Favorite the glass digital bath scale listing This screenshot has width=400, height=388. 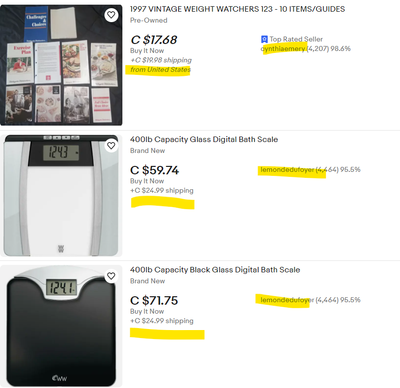click(111, 146)
